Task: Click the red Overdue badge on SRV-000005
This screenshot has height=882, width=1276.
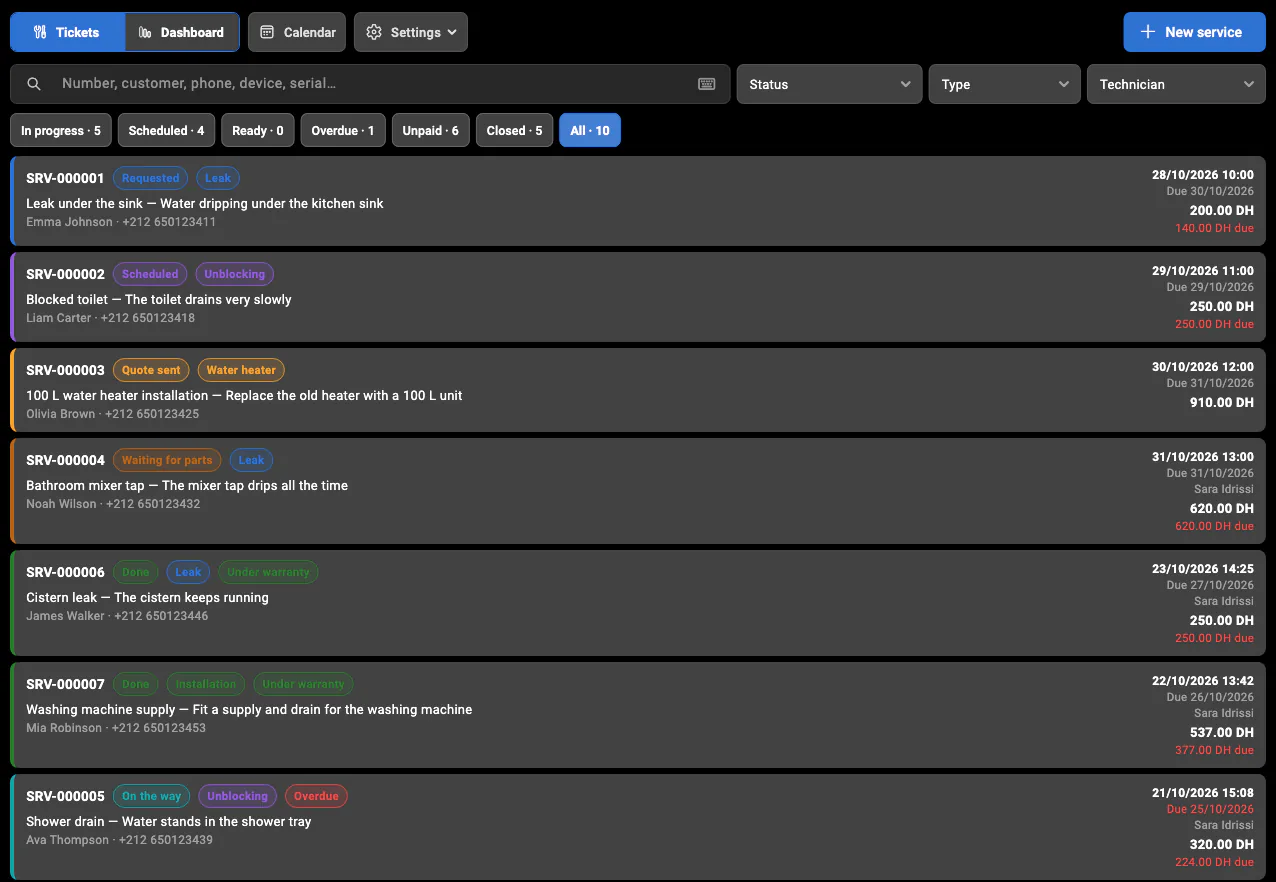Action: 316,796
